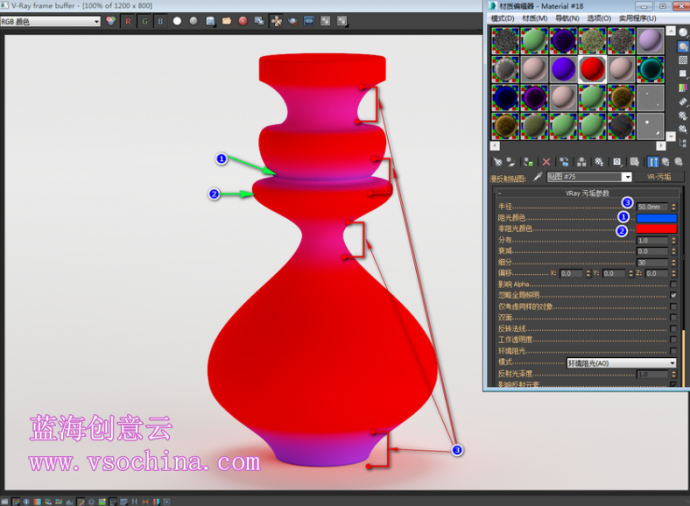This screenshot has height=506, width=690.
Task: Pick material with the eyedropper tool
Action: coord(537,177)
